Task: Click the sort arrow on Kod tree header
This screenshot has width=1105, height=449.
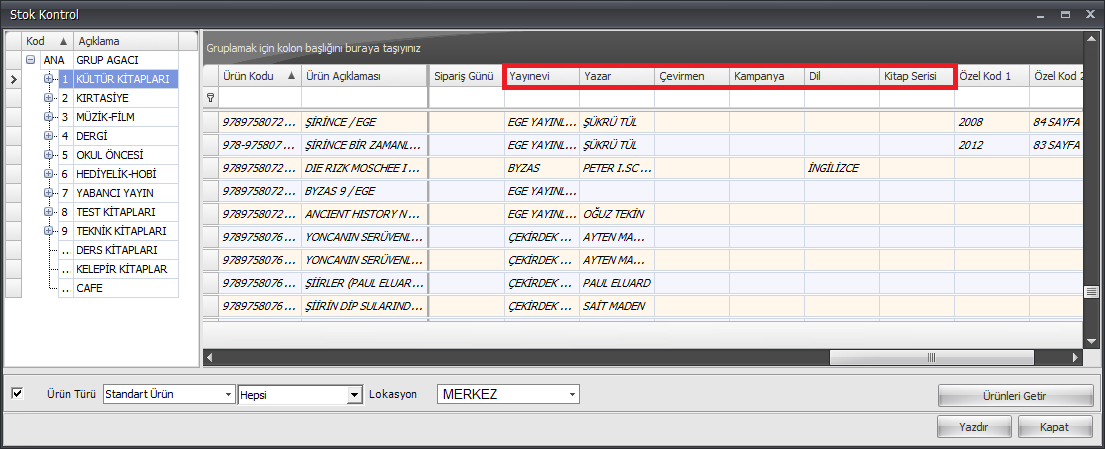Action: [x=64, y=41]
